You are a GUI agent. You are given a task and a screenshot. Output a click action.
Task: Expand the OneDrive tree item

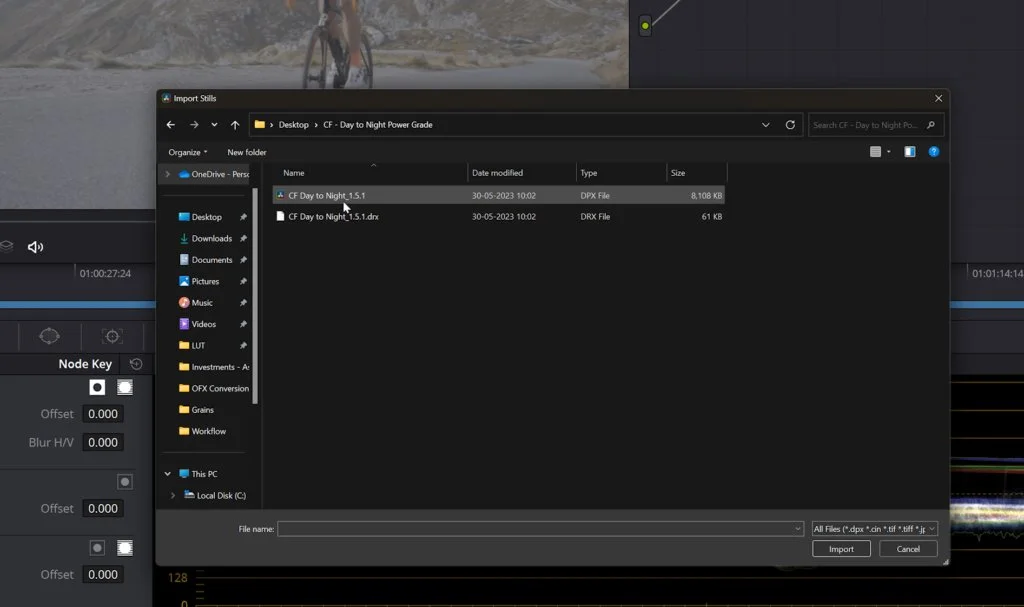tap(168, 174)
